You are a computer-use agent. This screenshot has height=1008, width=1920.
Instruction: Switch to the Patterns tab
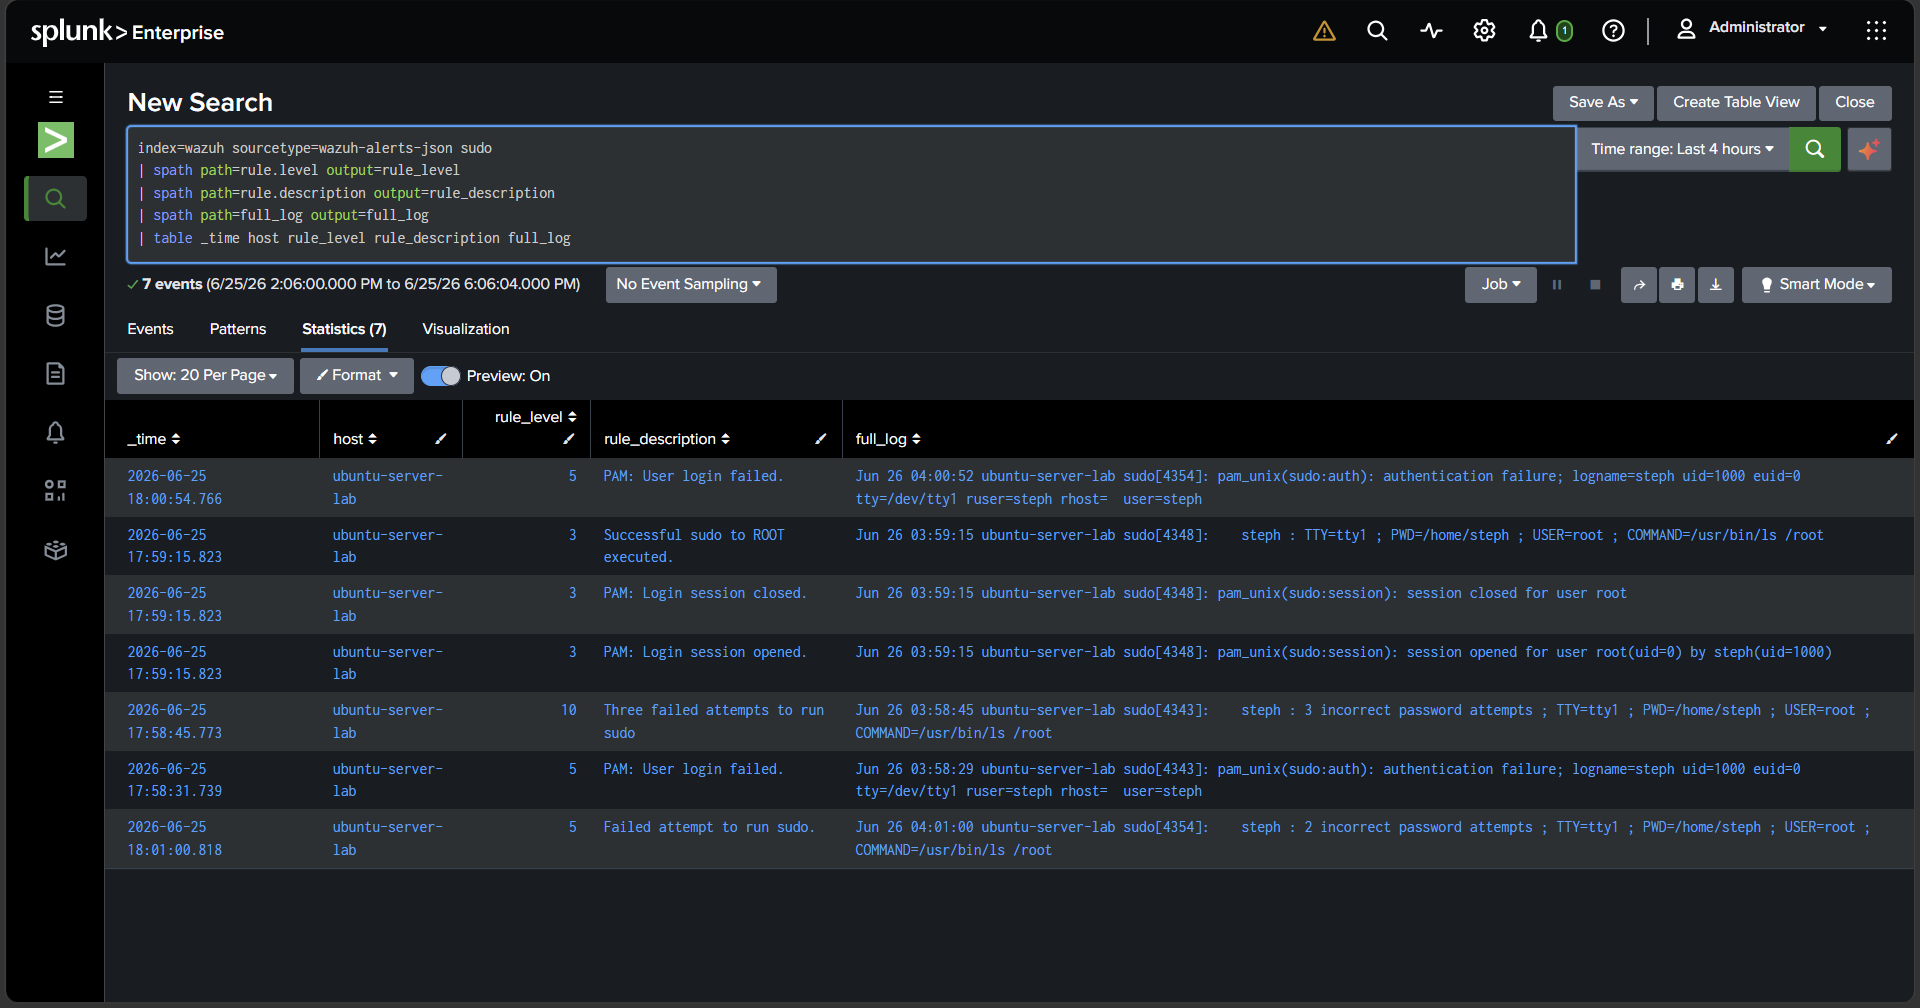tap(238, 329)
